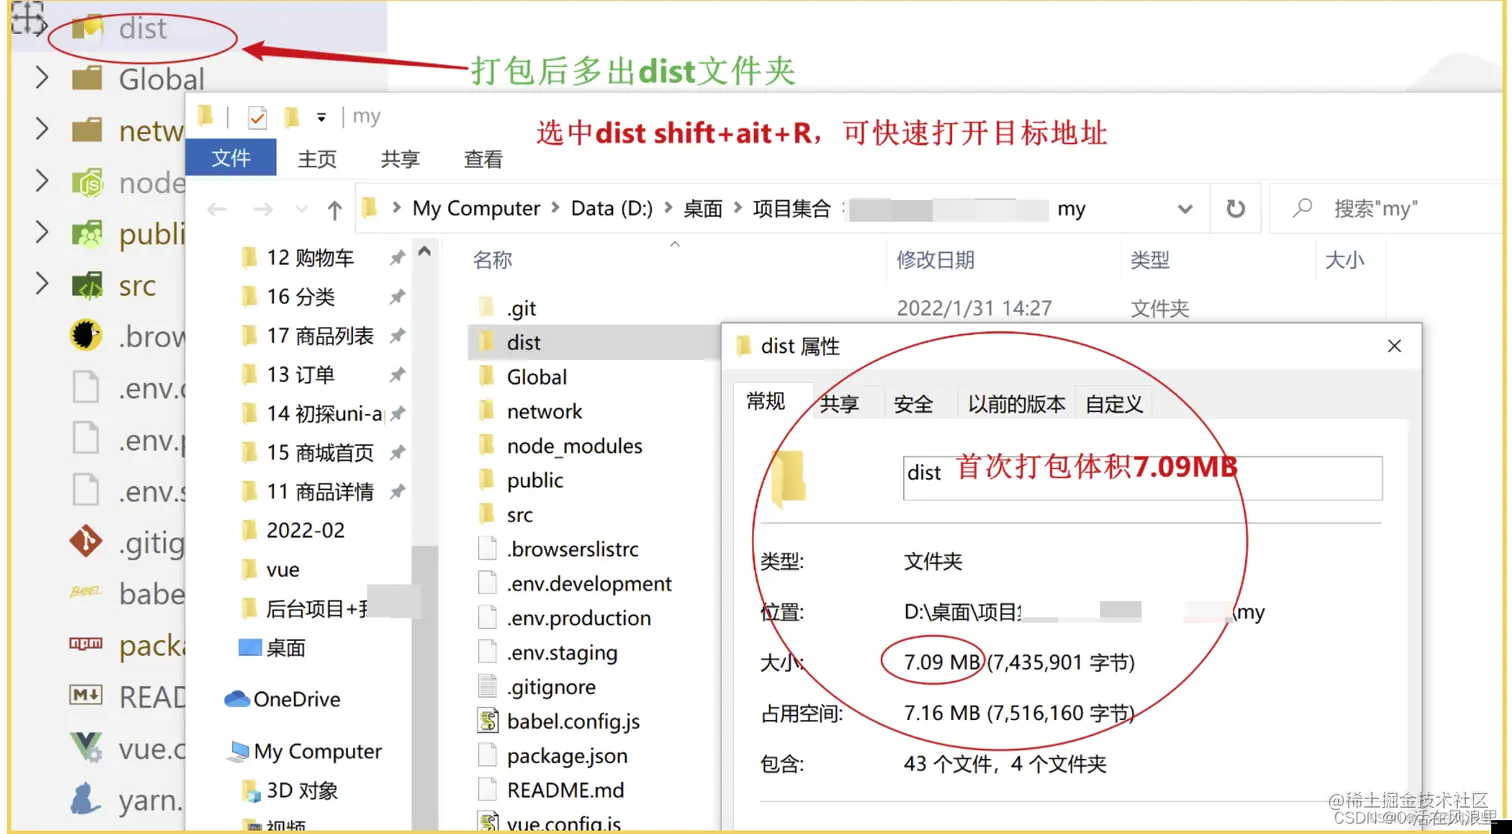Go back with the Explorer back arrow

click(217, 209)
